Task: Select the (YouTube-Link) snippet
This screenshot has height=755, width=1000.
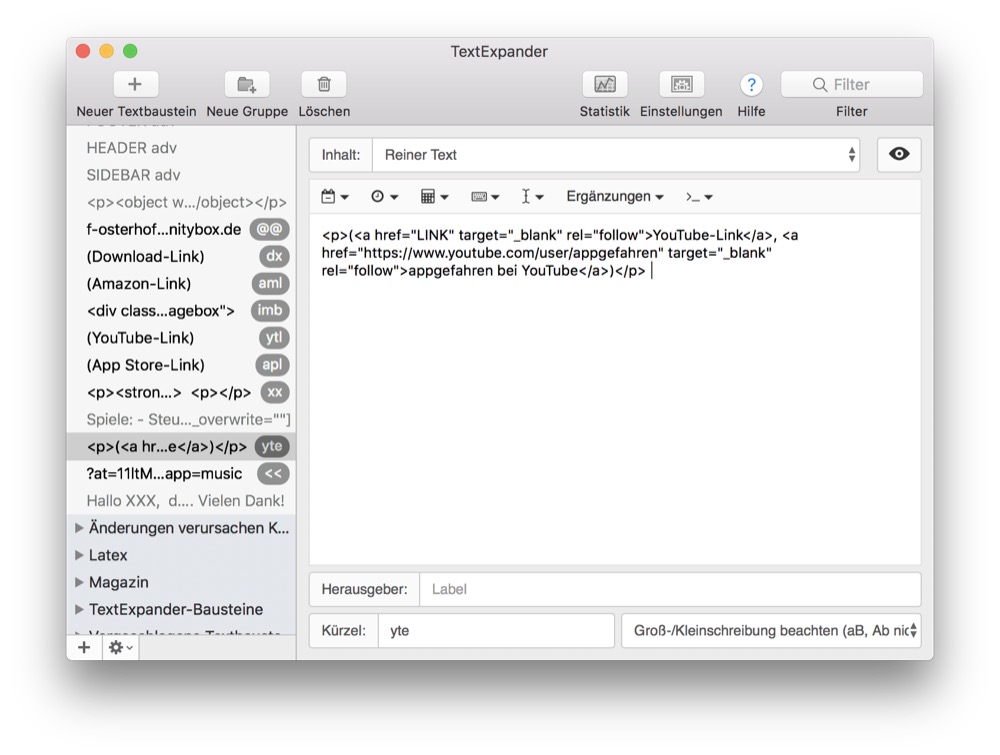Action: pyautogui.click(x=141, y=338)
